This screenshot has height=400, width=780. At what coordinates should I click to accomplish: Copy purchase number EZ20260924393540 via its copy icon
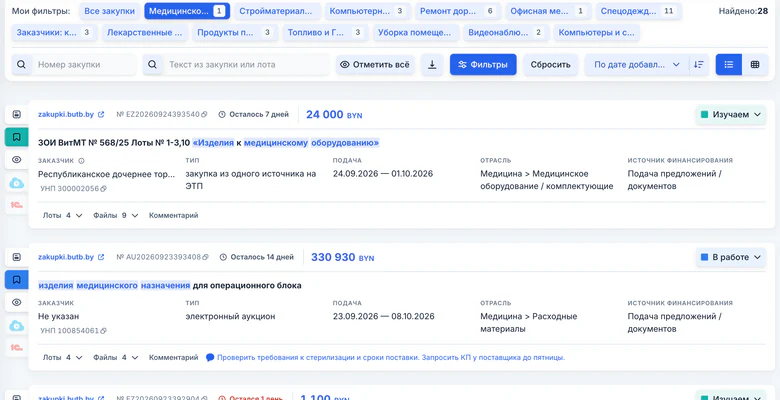tap(204, 114)
